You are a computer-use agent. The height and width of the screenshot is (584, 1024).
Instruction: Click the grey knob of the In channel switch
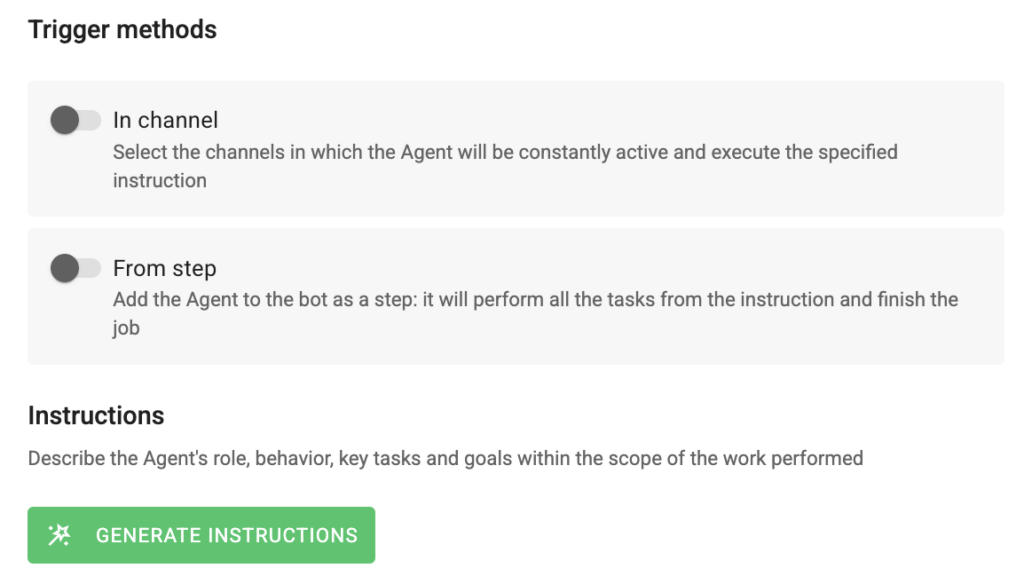[65, 121]
